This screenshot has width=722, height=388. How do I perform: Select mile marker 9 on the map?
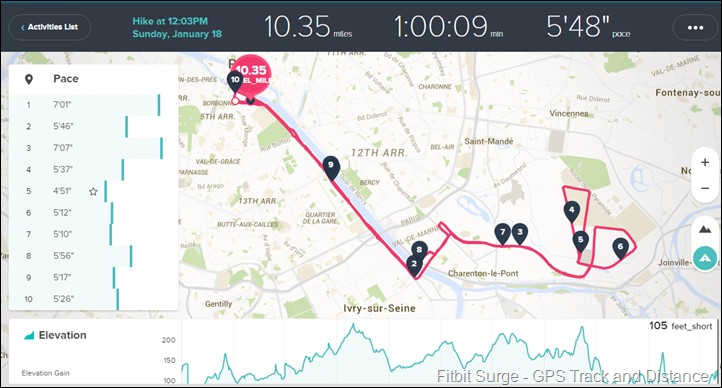pos(331,167)
